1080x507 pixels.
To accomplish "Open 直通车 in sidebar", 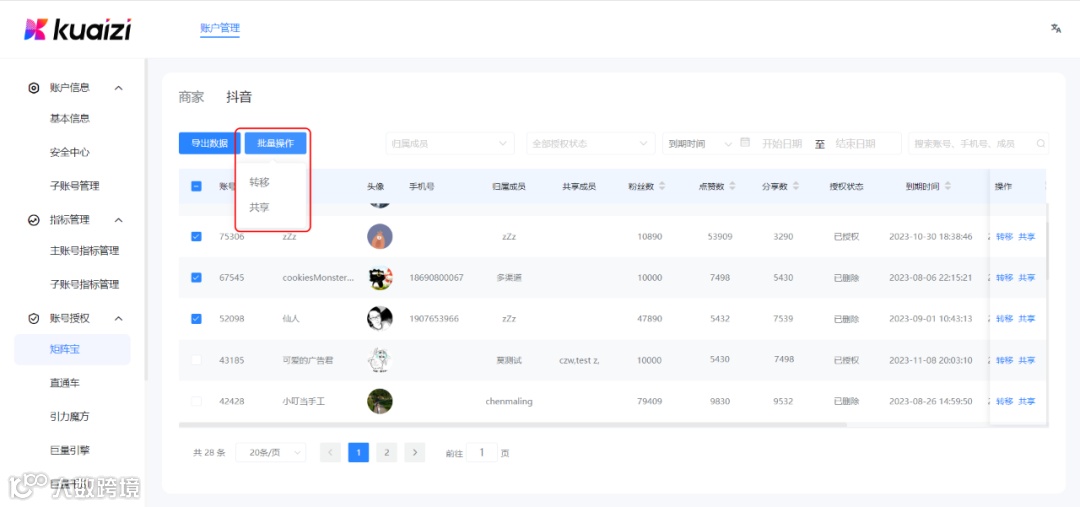I will click(65, 383).
